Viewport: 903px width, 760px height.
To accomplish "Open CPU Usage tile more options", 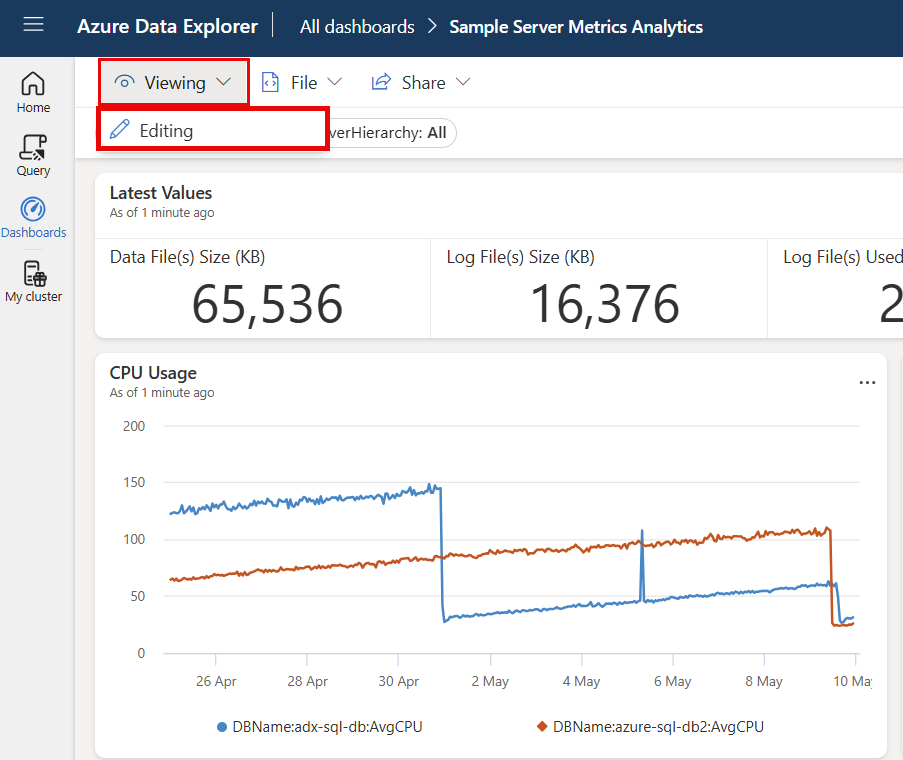I will tap(867, 382).
